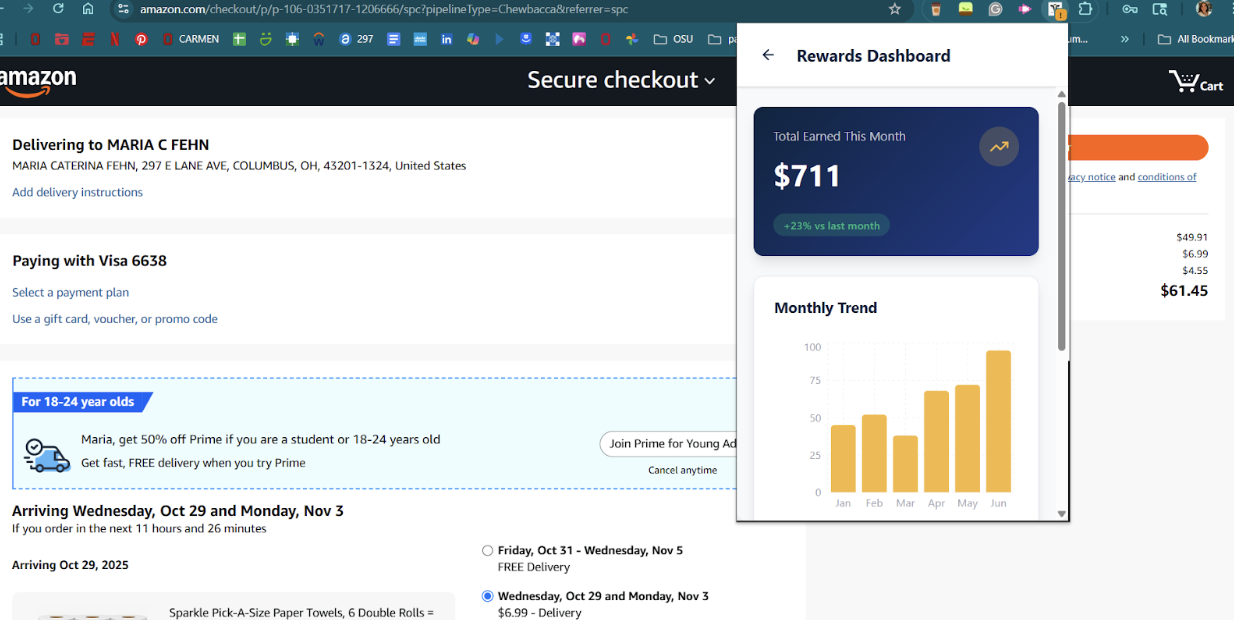The image size is (1234, 620).
Task: Click Join Prime for Young Adults button
Action: click(x=668, y=444)
